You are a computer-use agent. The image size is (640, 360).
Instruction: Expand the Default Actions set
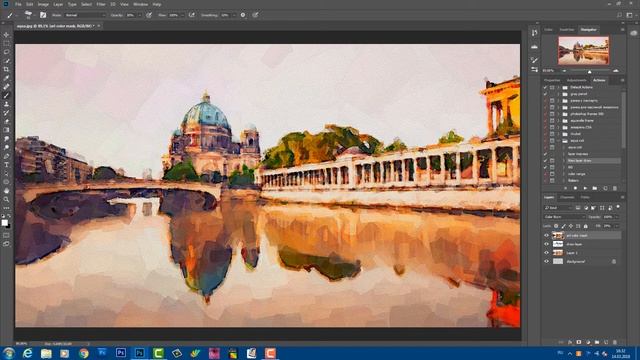click(558, 87)
